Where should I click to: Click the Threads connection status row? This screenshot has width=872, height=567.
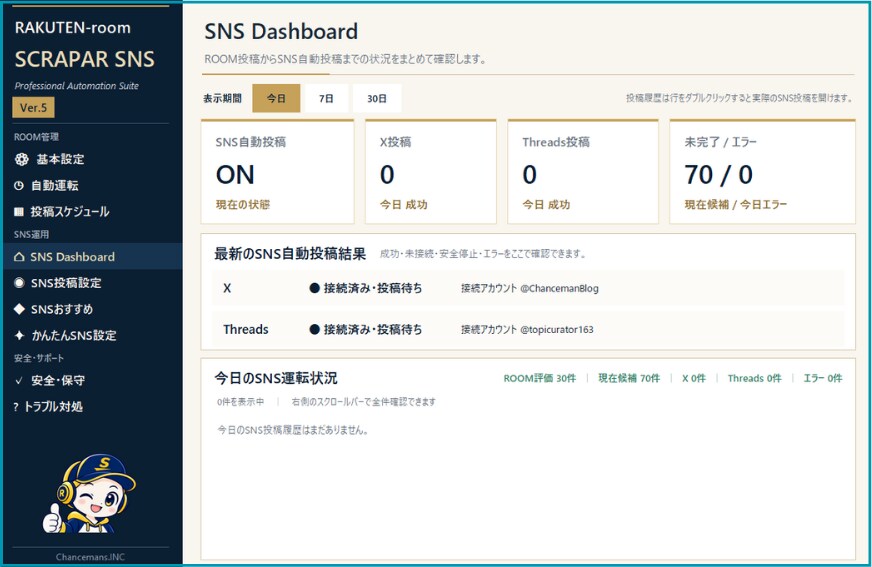coord(528,330)
